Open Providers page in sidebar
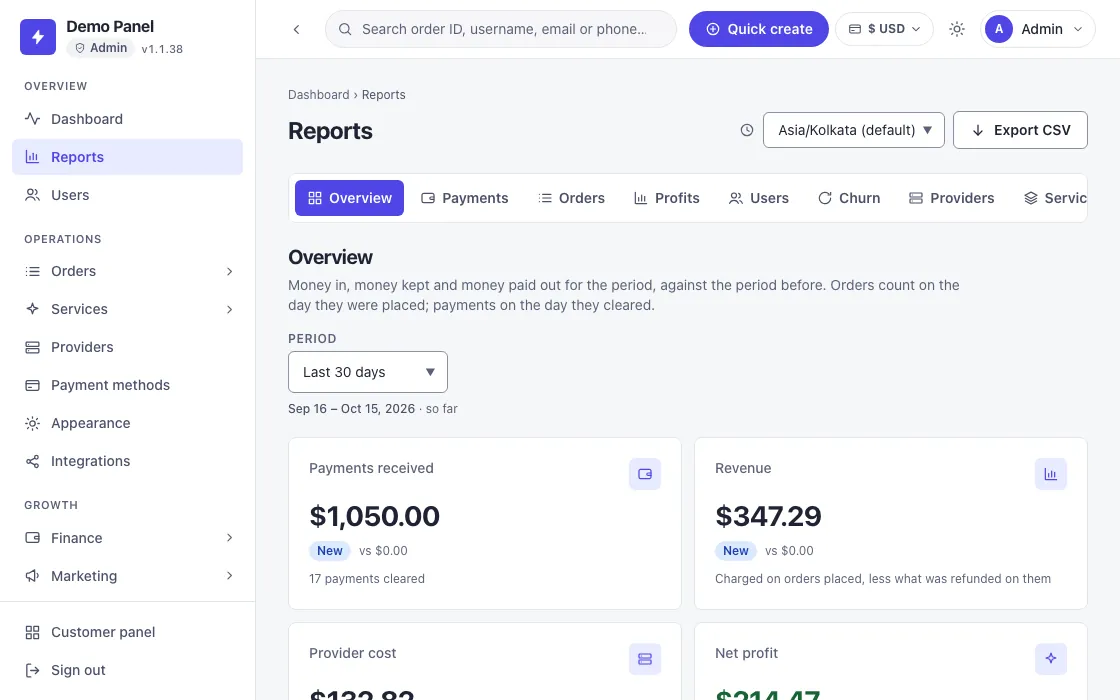The height and width of the screenshot is (700, 1120). tap(127, 347)
